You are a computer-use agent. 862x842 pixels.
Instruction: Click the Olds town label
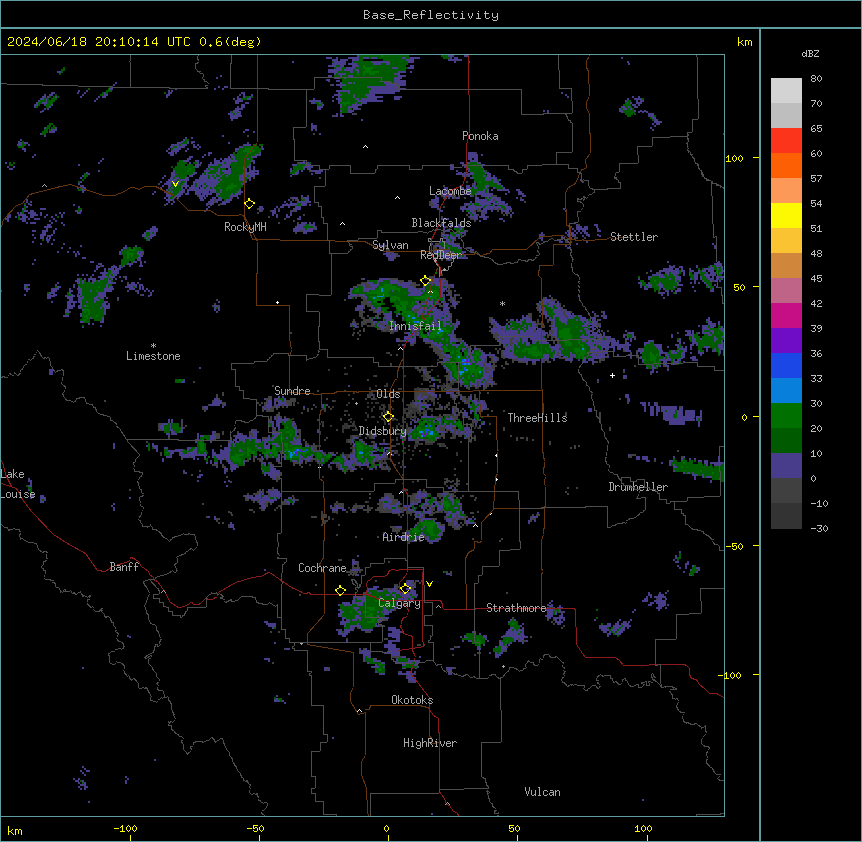click(x=388, y=394)
